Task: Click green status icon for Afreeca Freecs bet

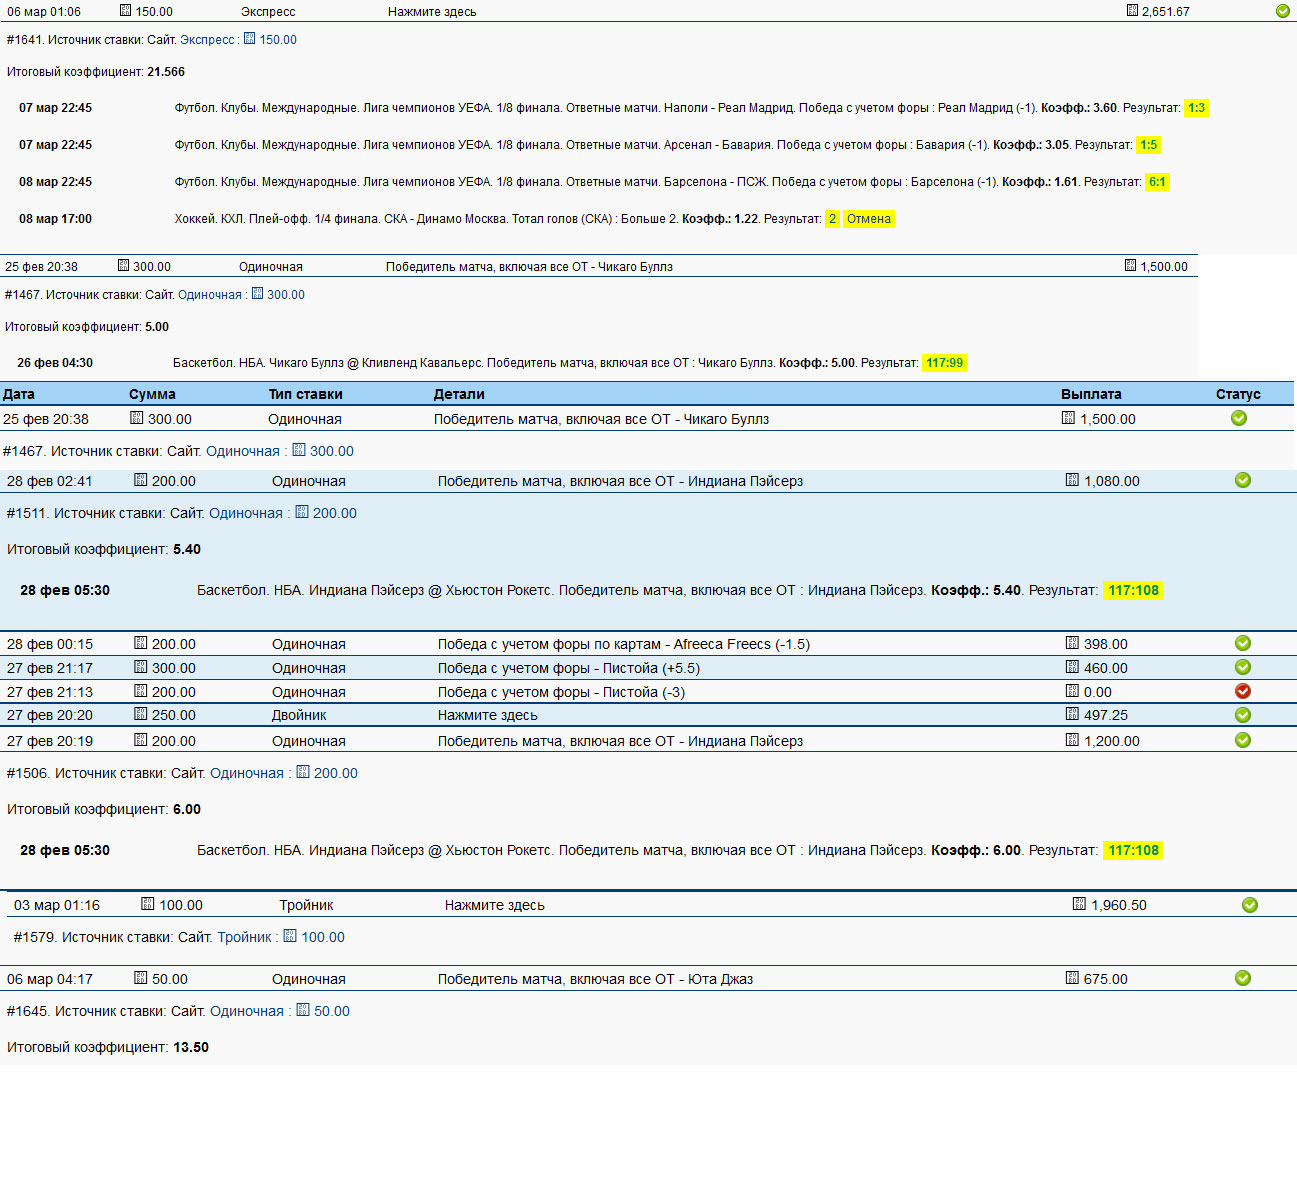Action: click(x=1243, y=643)
